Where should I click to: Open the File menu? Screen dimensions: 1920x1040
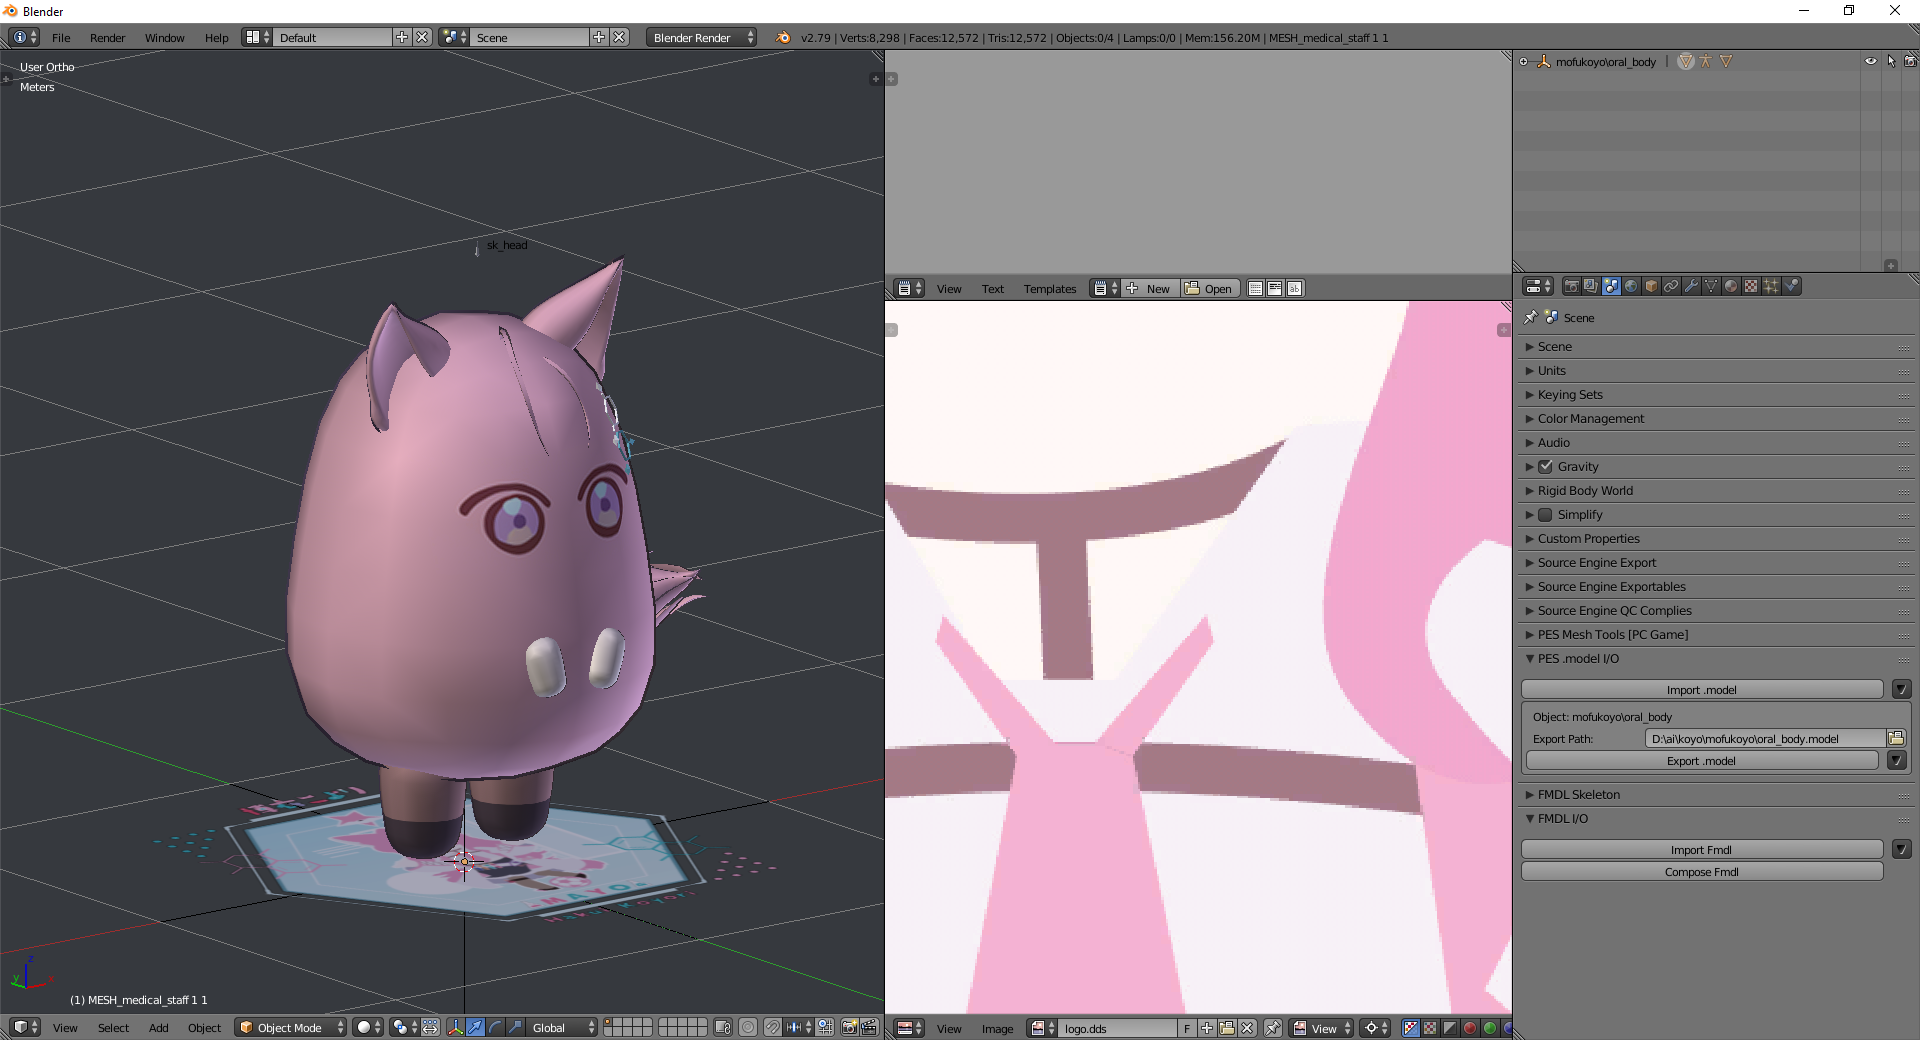(x=61, y=37)
